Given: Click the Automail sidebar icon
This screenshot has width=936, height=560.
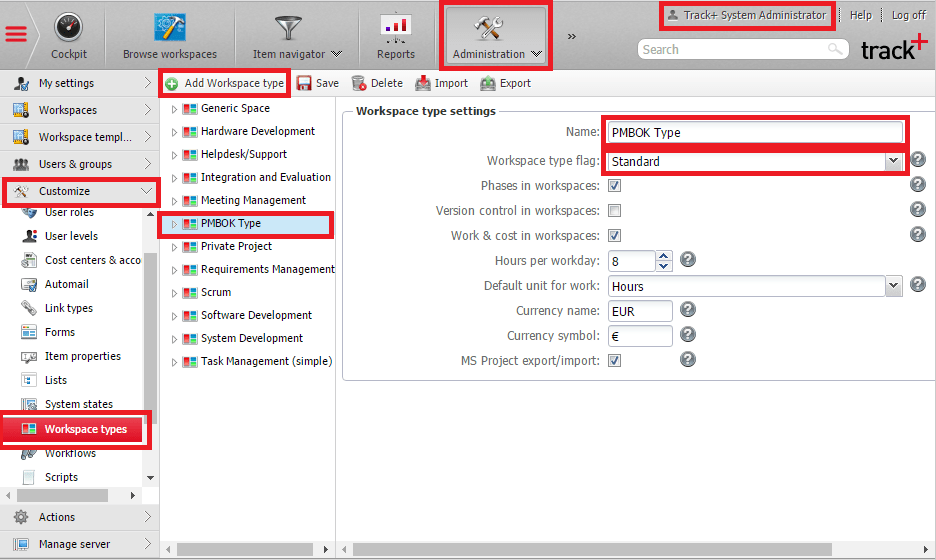Looking at the screenshot, I should (29, 284).
